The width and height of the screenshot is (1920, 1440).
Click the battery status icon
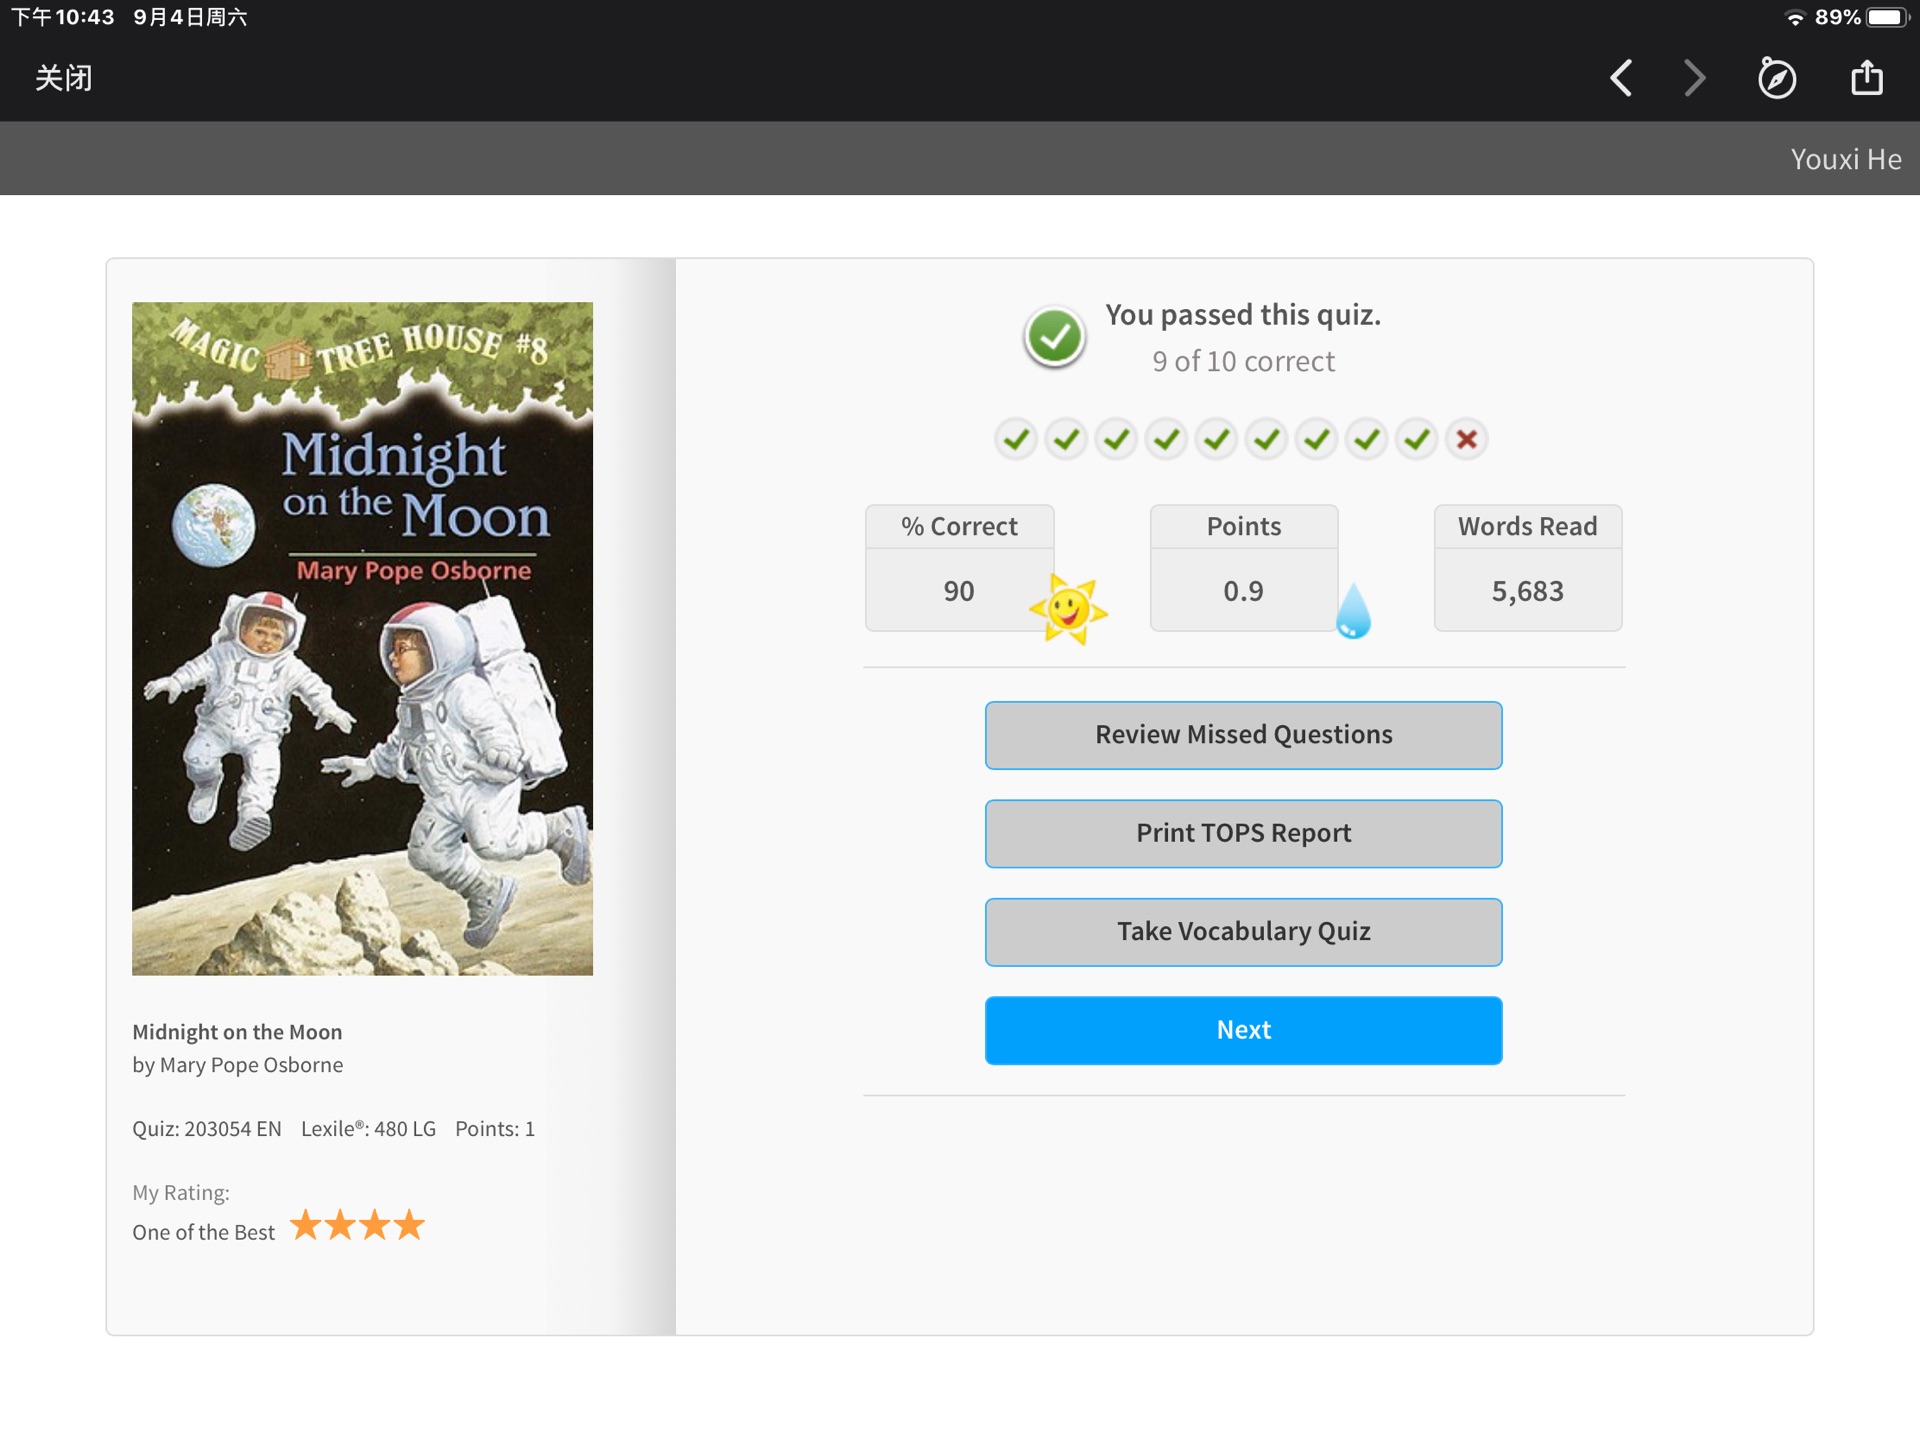(x=1888, y=17)
